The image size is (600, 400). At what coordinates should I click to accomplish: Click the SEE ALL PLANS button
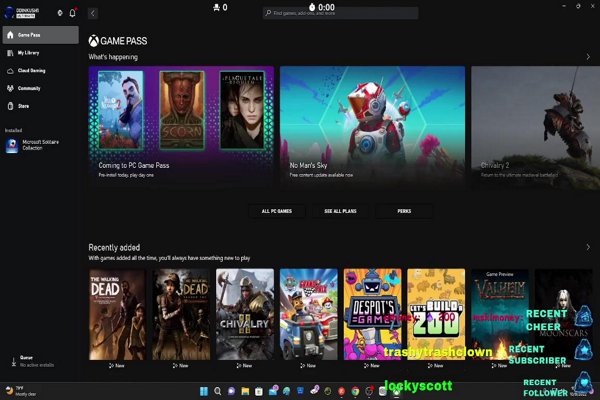pyautogui.click(x=340, y=211)
